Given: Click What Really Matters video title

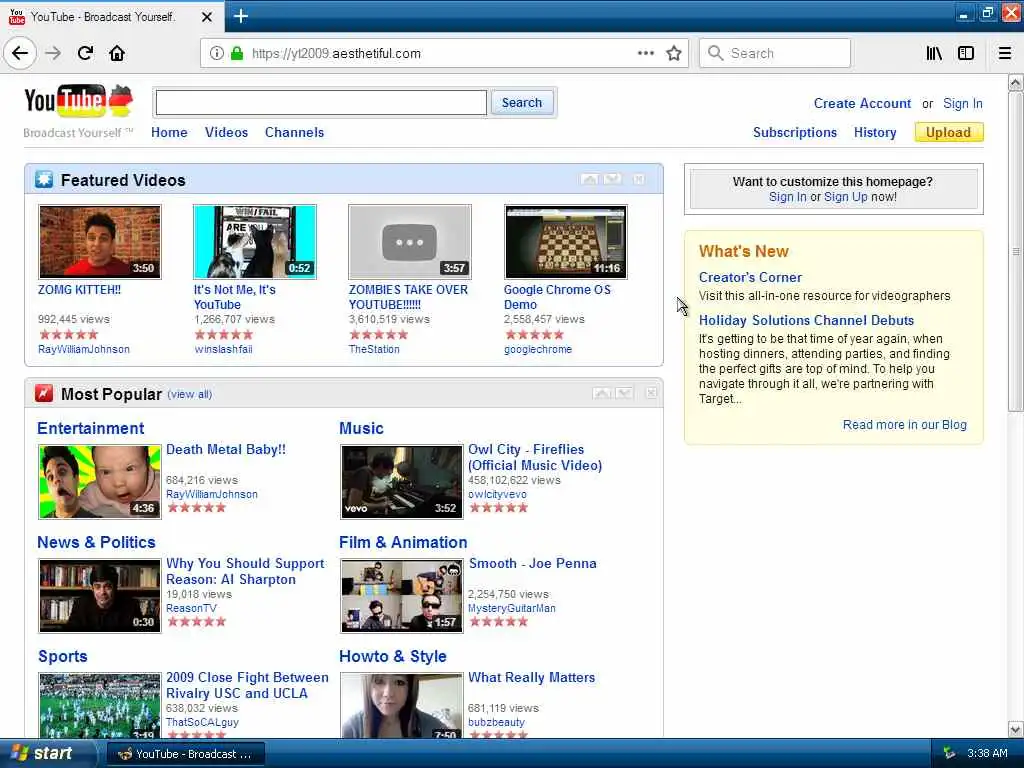Looking at the screenshot, I should pos(532,677).
